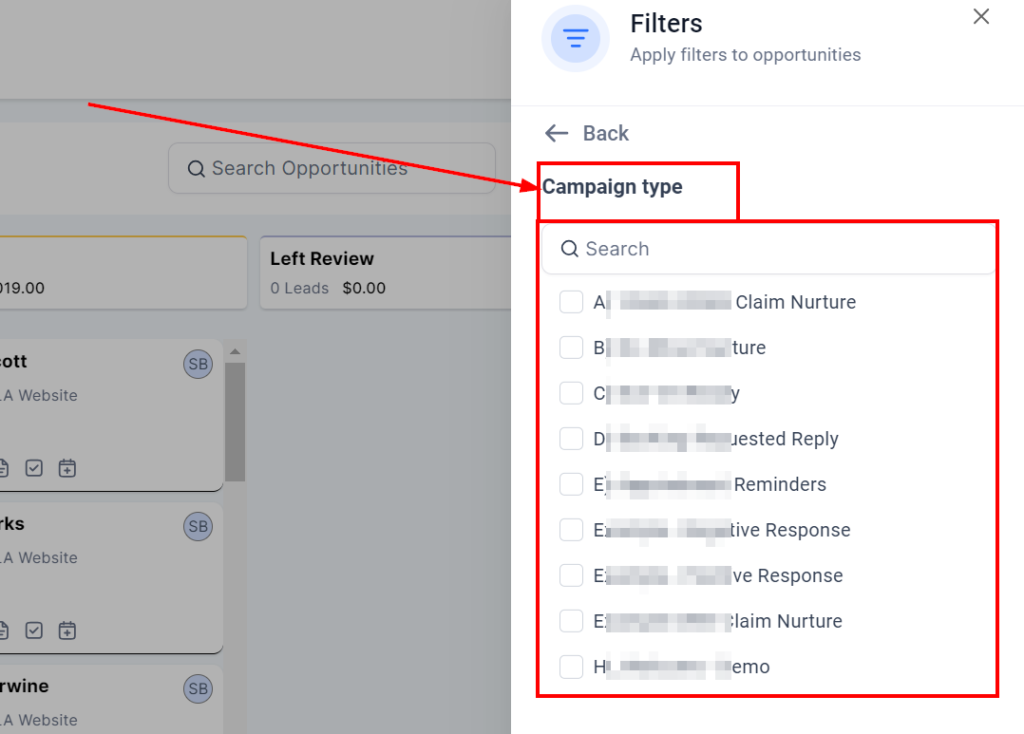Close the Filters side panel
This screenshot has width=1024, height=734.
(x=981, y=17)
